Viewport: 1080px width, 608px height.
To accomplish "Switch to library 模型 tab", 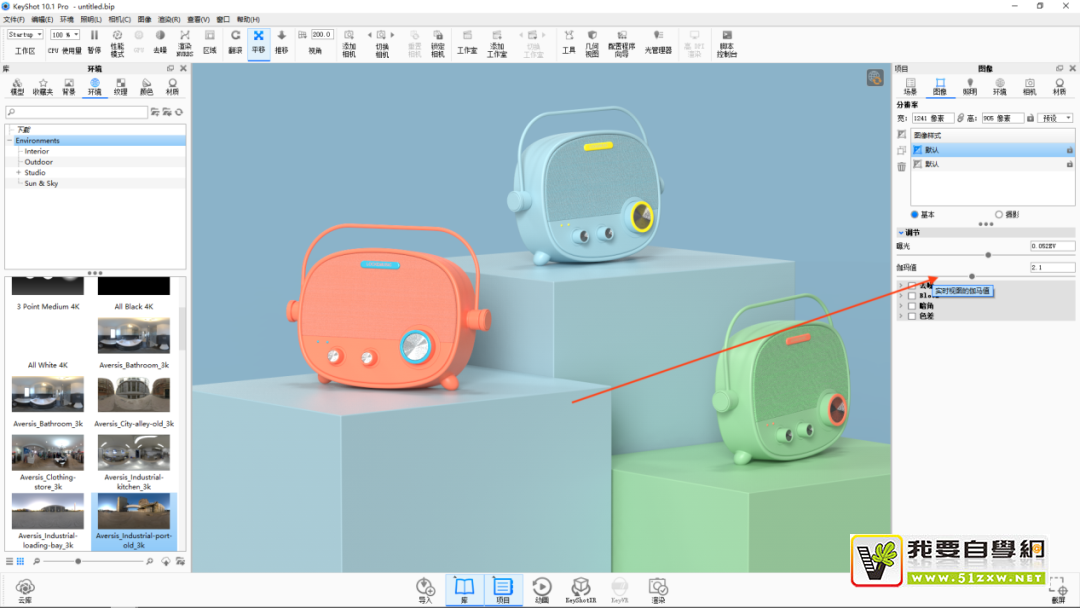I will tap(17, 87).
